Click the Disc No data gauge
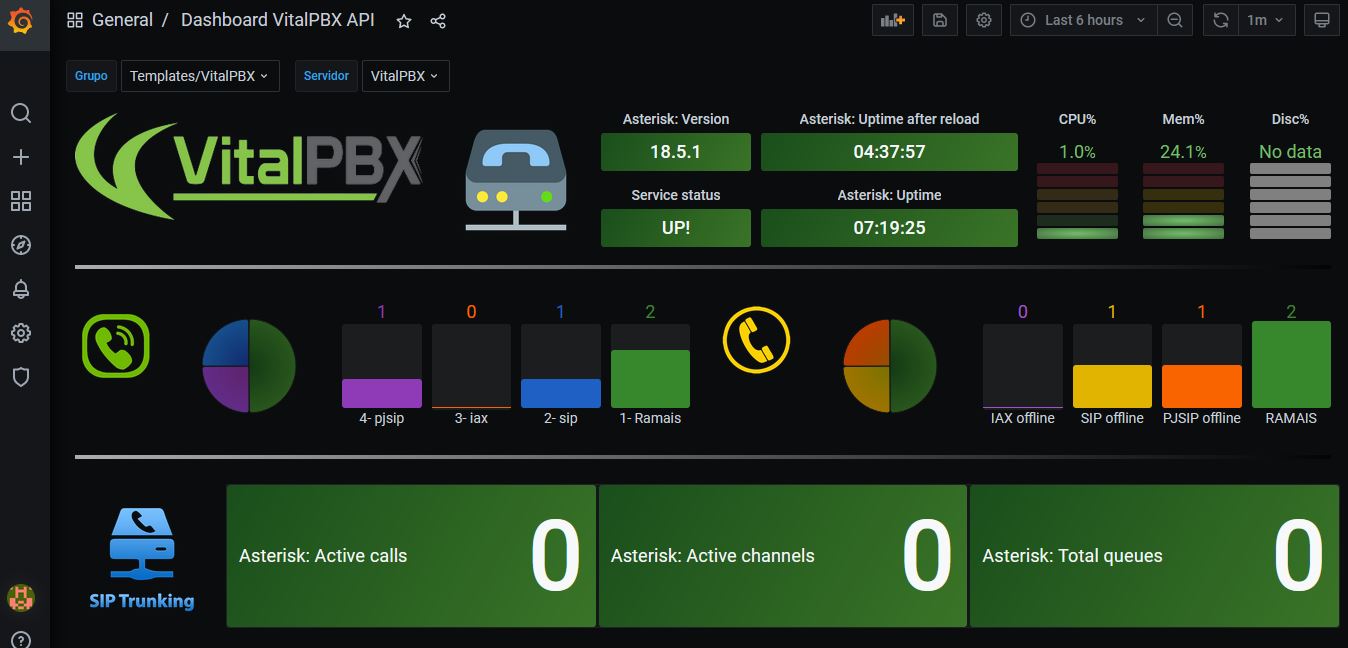Image resolution: width=1348 pixels, height=648 pixels. pos(1290,201)
